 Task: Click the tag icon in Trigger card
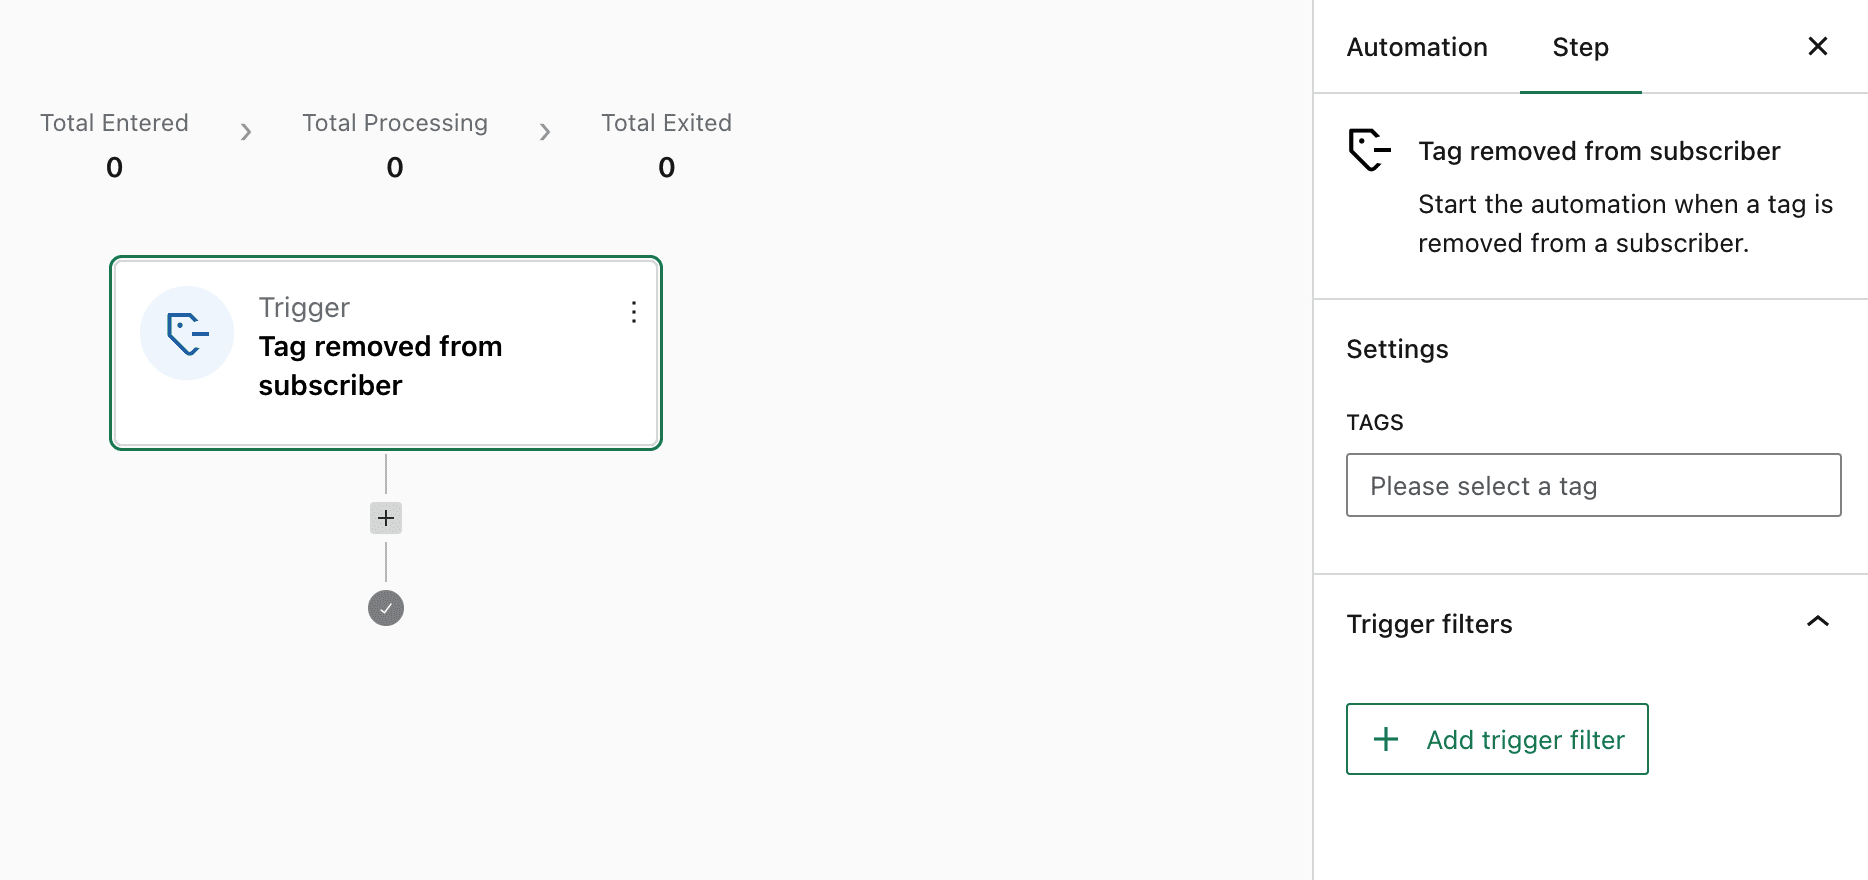click(x=187, y=333)
